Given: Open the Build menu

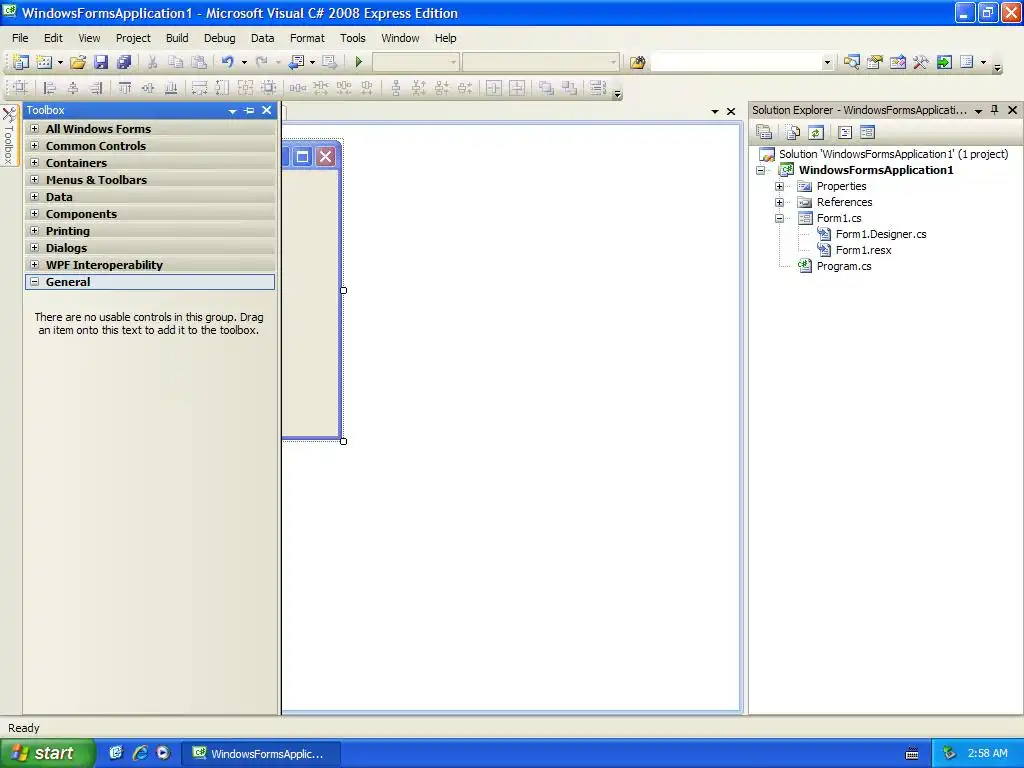Looking at the screenshot, I should (177, 38).
